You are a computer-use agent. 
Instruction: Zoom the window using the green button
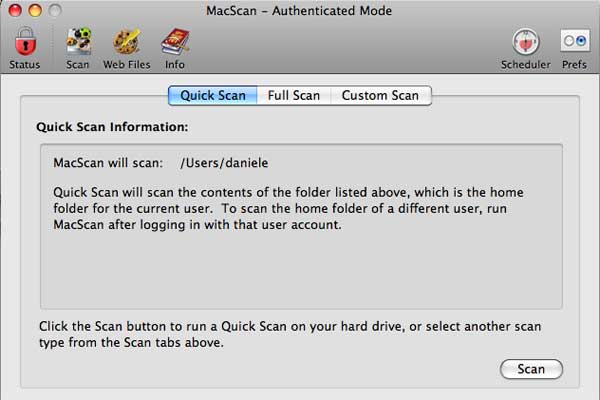[x=53, y=11]
